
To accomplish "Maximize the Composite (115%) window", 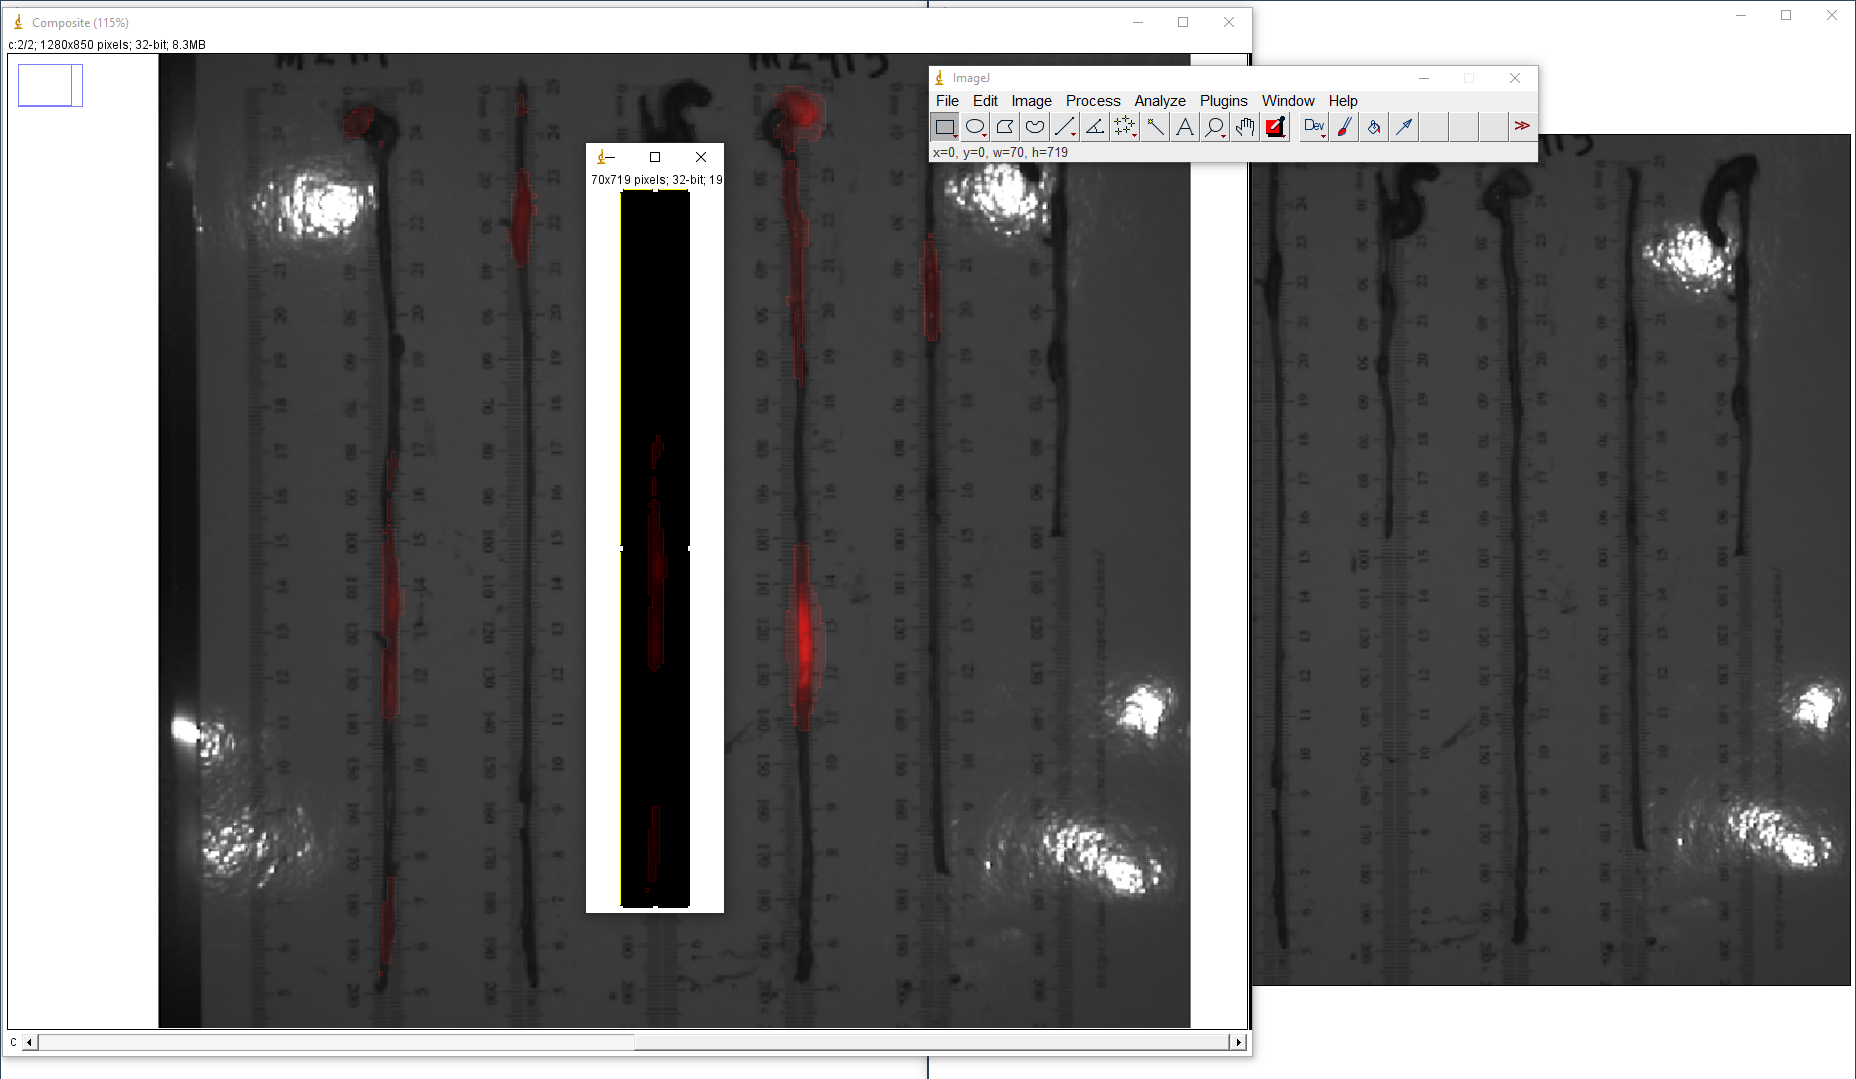I will point(1183,22).
